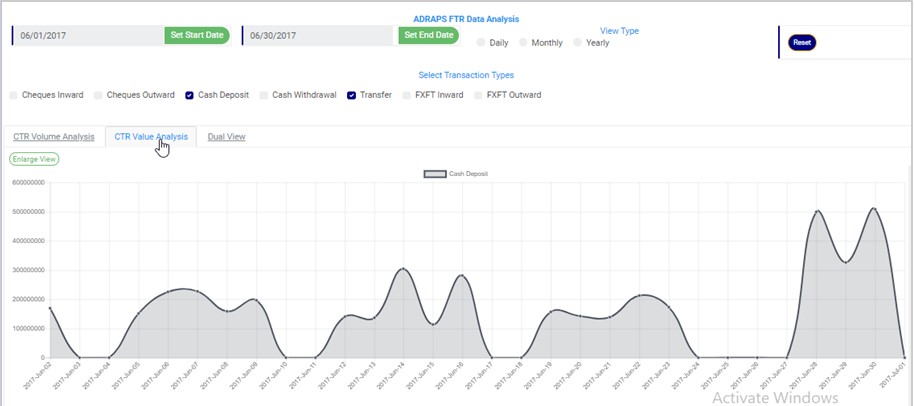Uncheck the Cash Deposit checkbox
This screenshot has width=914, height=406.
(189, 96)
